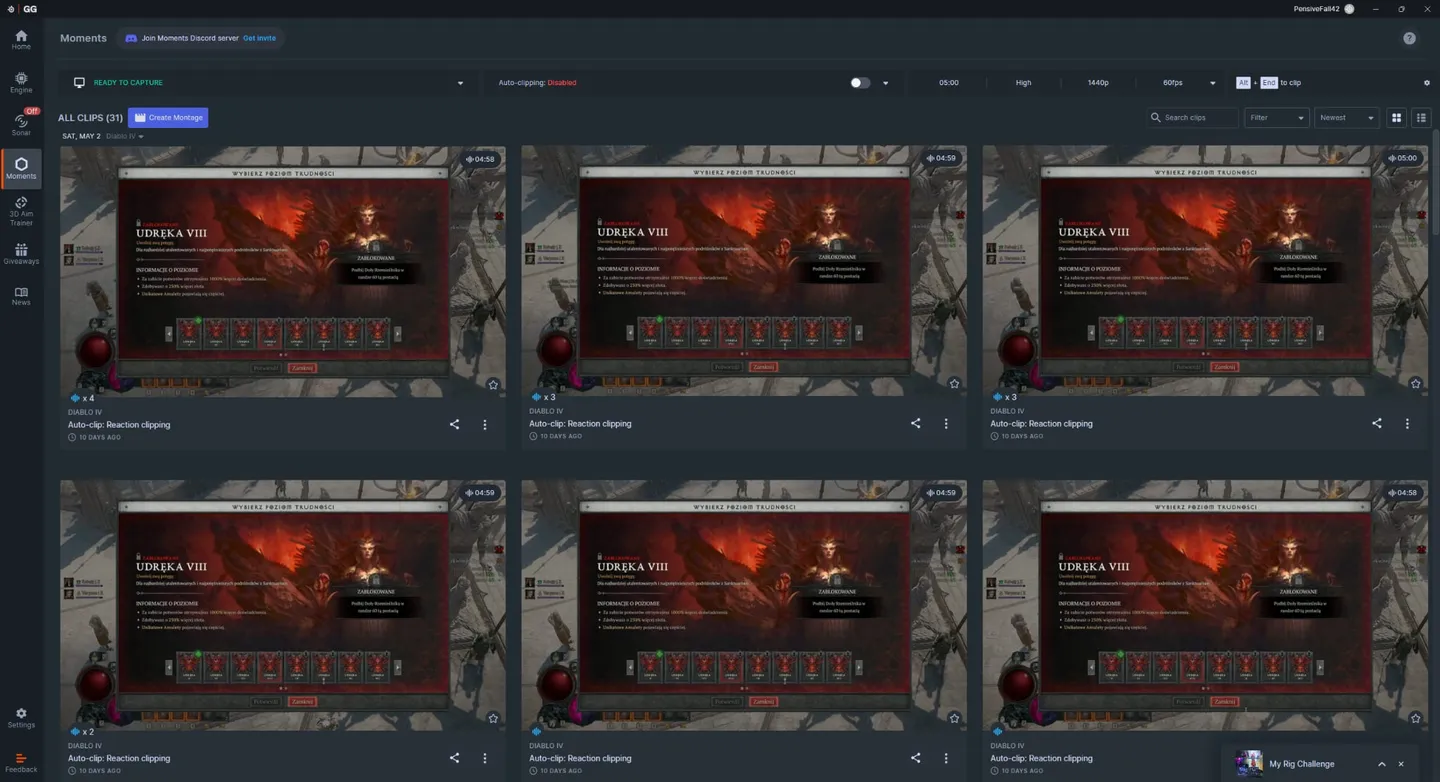The height and width of the screenshot is (782, 1440).
Task: Click the 1440p resolution setting
Action: click(x=1098, y=83)
